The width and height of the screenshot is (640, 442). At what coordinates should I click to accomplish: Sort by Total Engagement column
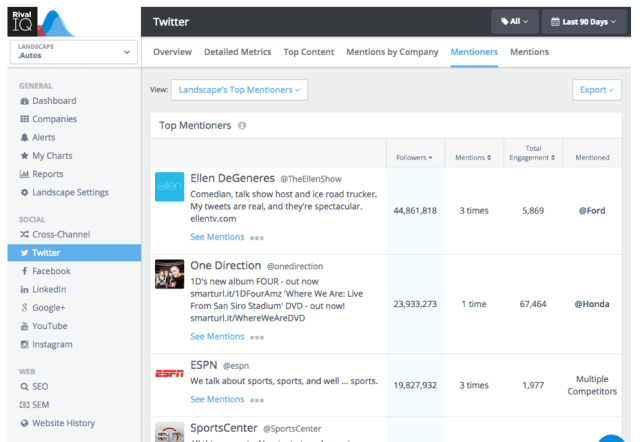[533, 153]
